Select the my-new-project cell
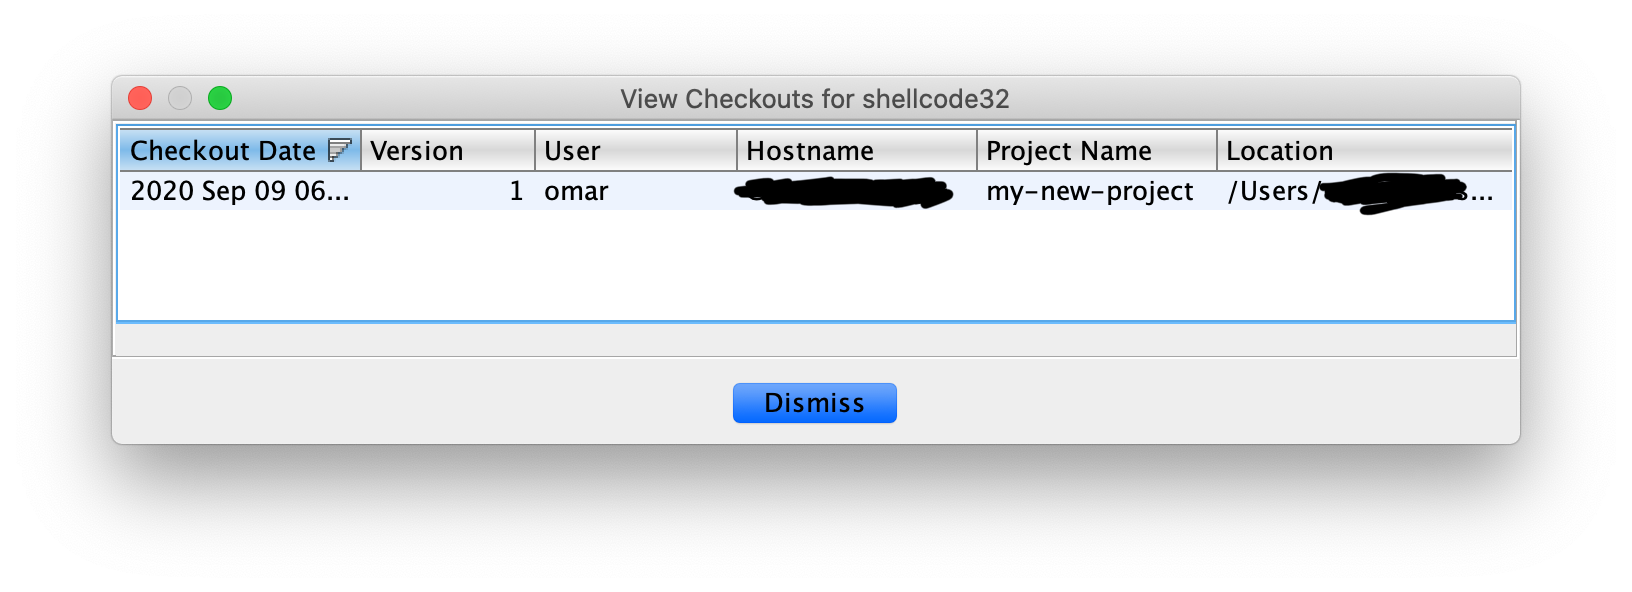This screenshot has height=592, width=1632. pos(1097,191)
